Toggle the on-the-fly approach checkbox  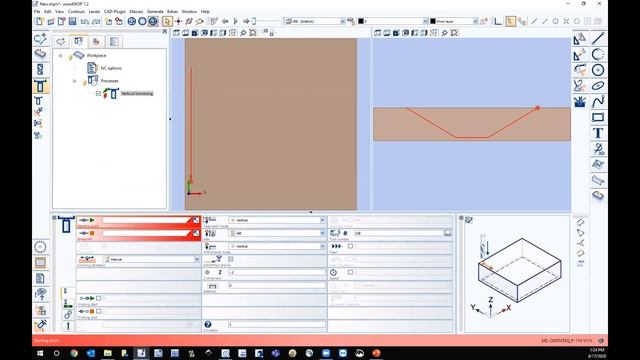[231, 259]
